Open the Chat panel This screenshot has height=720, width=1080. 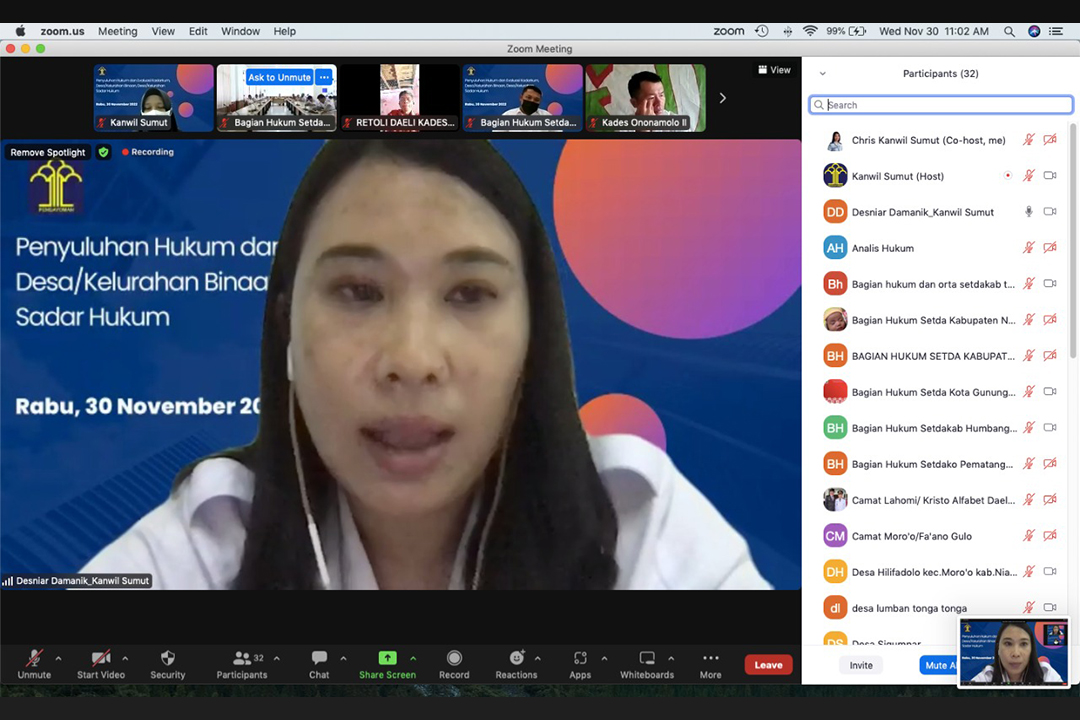pyautogui.click(x=319, y=659)
